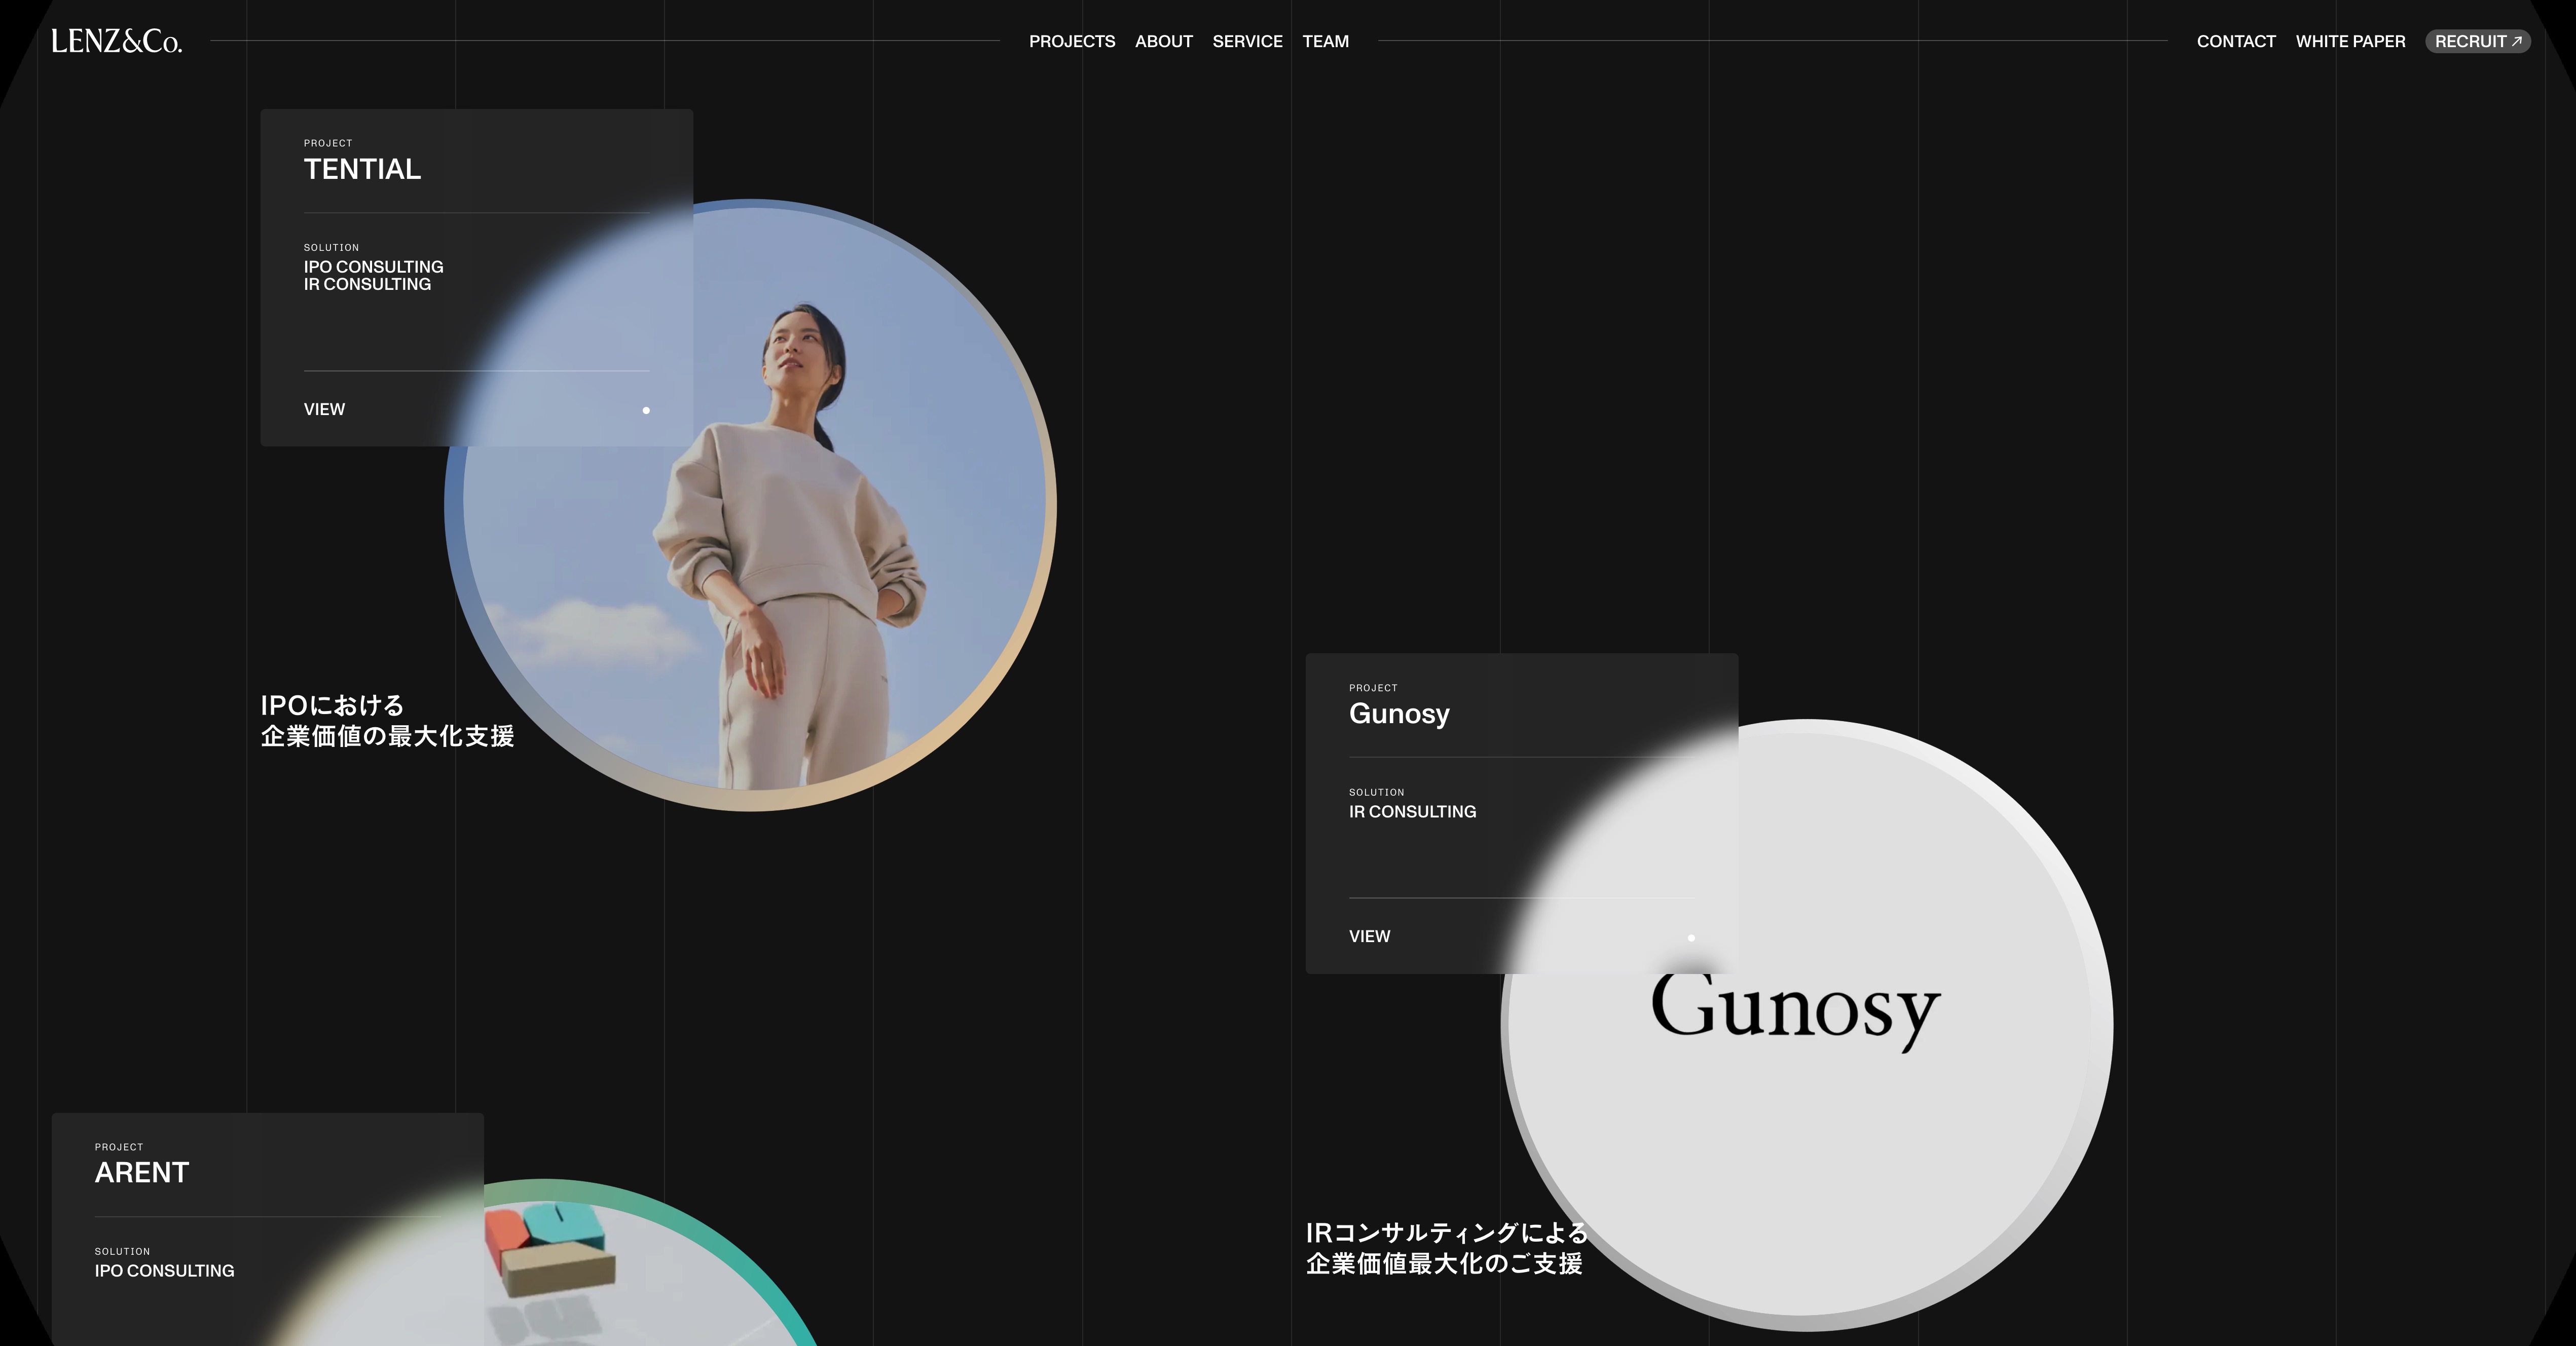This screenshot has width=2576, height=1346.
Task: Click VIEW on the Gunosy card
Action: coord(1368,936)
